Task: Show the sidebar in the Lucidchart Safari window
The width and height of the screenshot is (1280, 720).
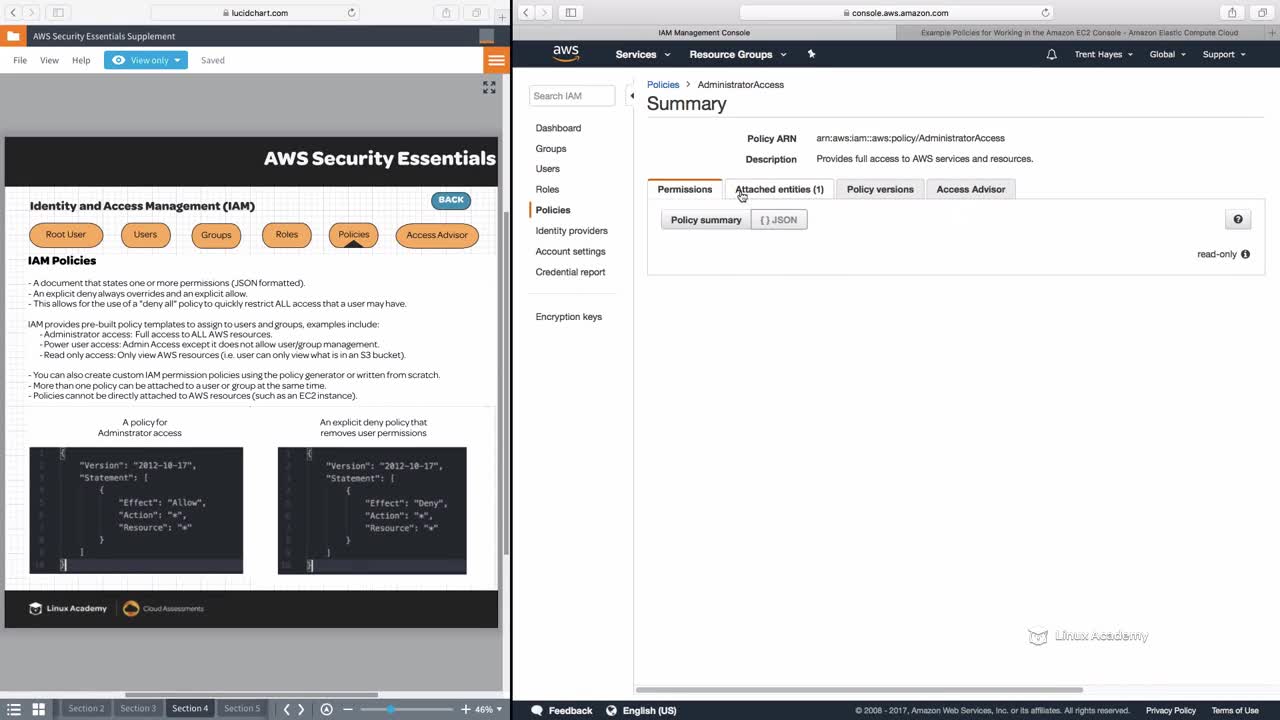Action: (x=58, y=13)
